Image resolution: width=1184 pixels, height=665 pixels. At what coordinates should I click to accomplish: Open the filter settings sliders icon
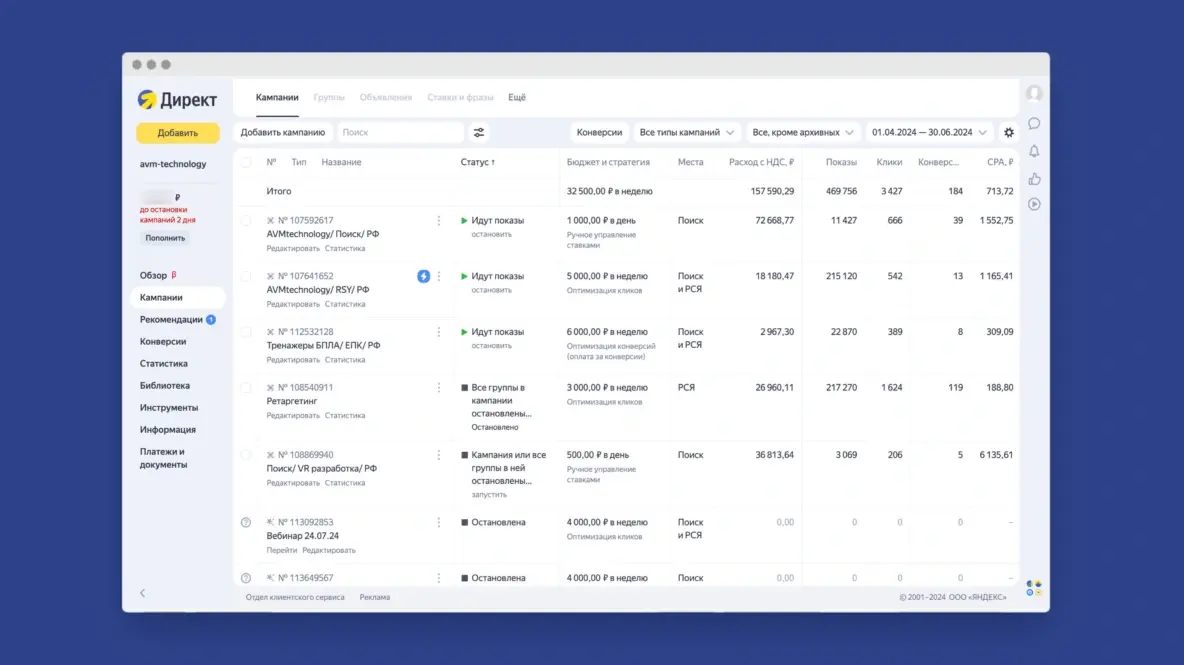[x=479, y=132]
